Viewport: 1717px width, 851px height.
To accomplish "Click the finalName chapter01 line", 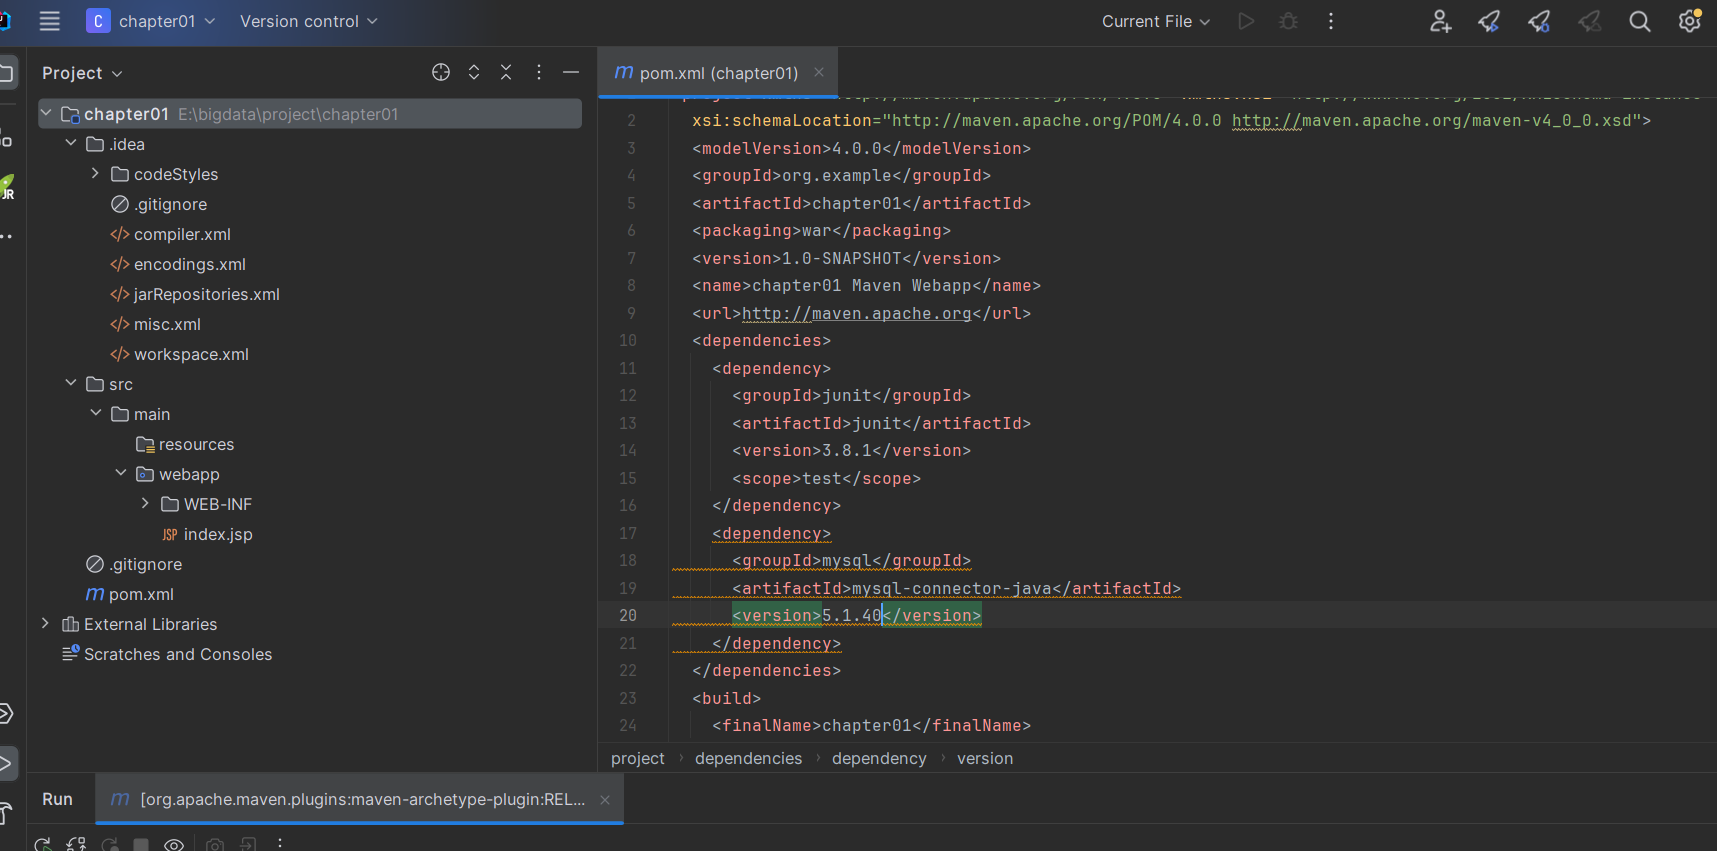I will point(872,725).
